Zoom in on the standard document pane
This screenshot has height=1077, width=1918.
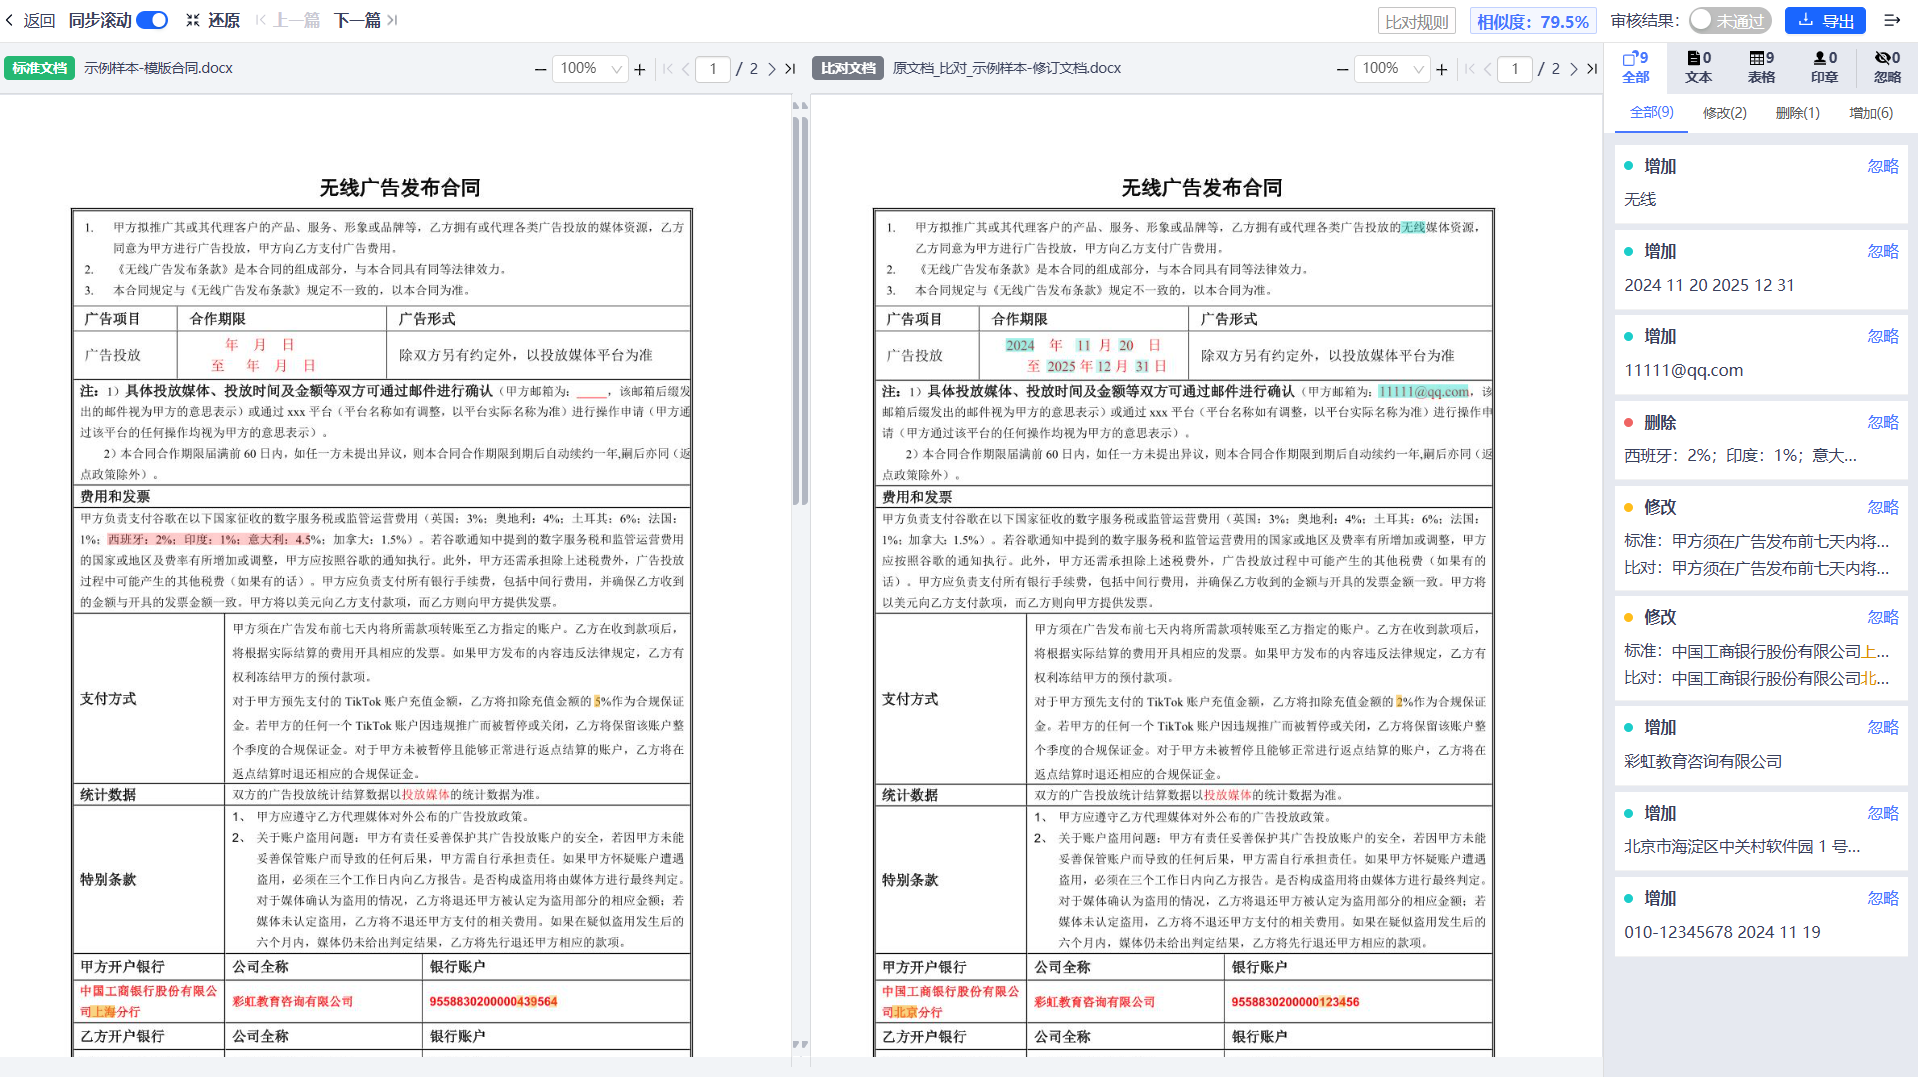point(639,69)
